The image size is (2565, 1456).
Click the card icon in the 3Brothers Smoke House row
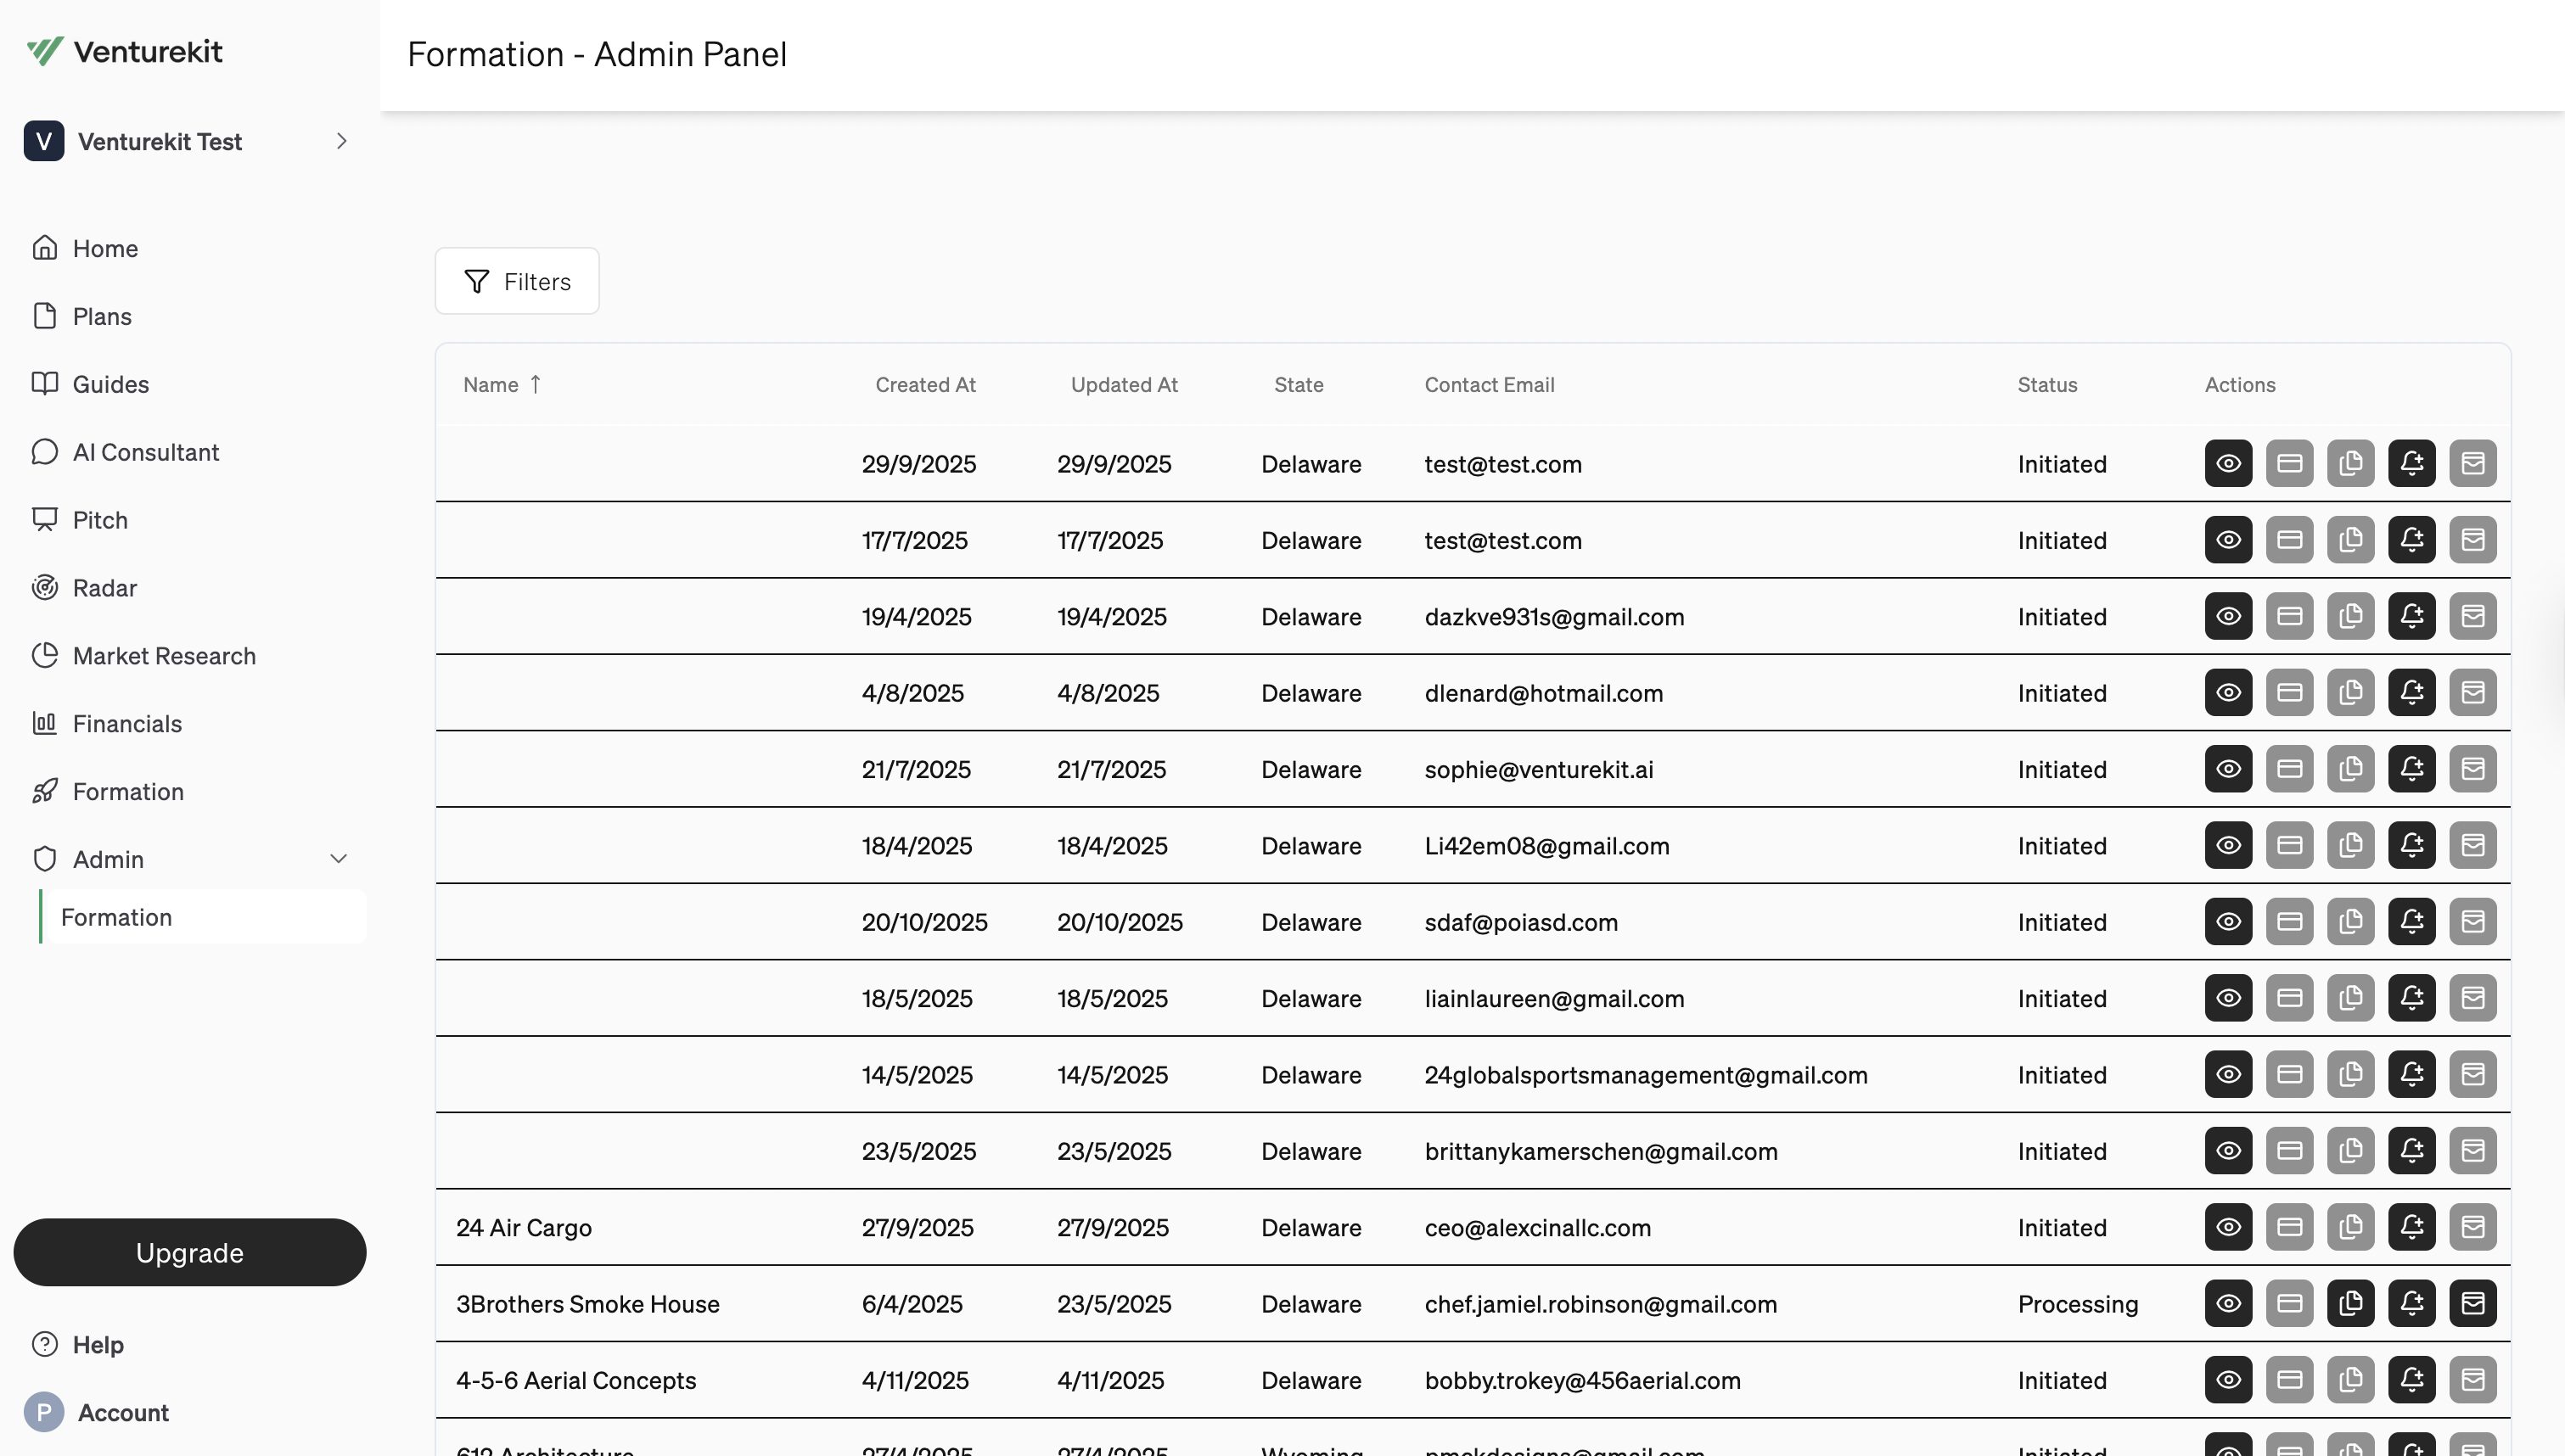click(2290, 1303)
